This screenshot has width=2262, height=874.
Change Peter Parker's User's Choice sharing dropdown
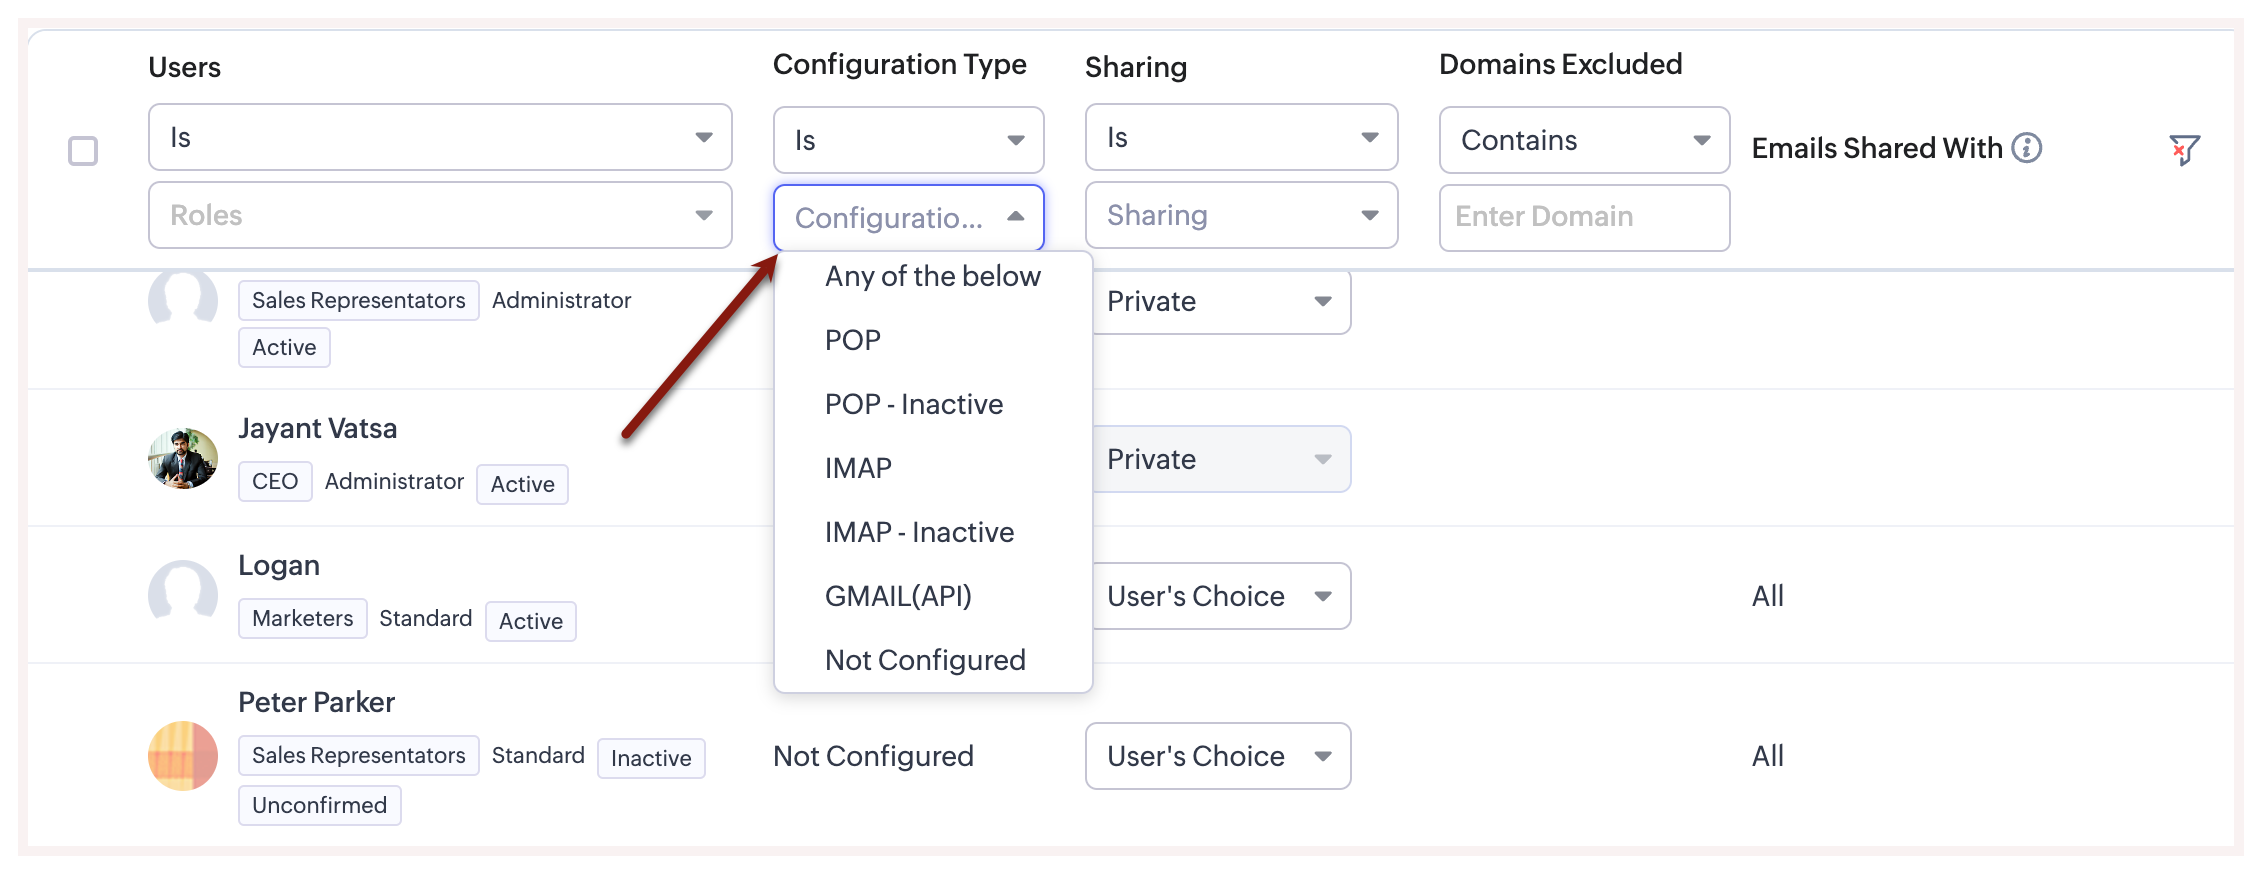click(x=1217, y=756)
